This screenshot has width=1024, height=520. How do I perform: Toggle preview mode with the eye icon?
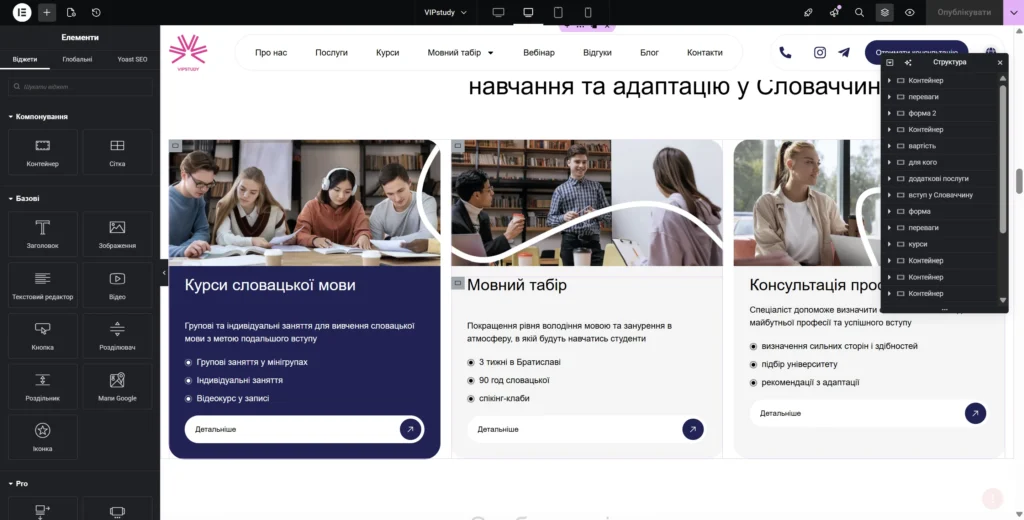coord(910,12)
